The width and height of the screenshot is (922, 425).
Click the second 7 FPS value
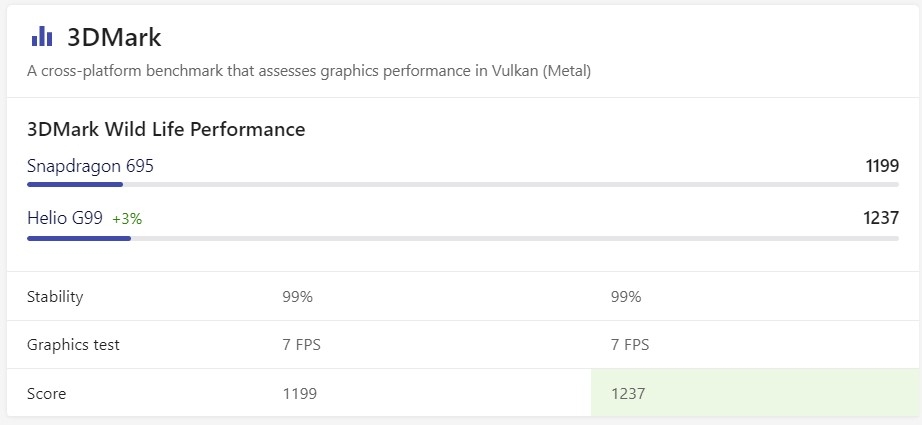tap(629, 345)
